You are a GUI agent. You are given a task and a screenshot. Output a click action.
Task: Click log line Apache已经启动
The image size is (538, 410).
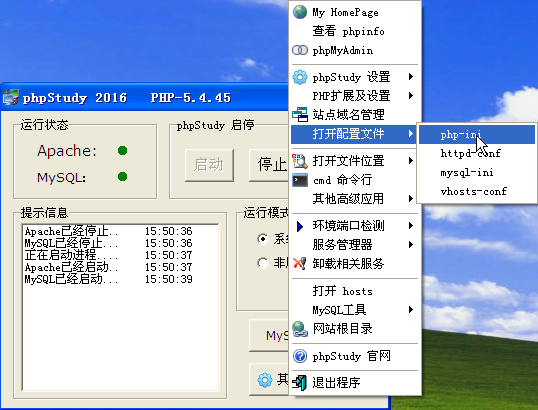[71, 267]
